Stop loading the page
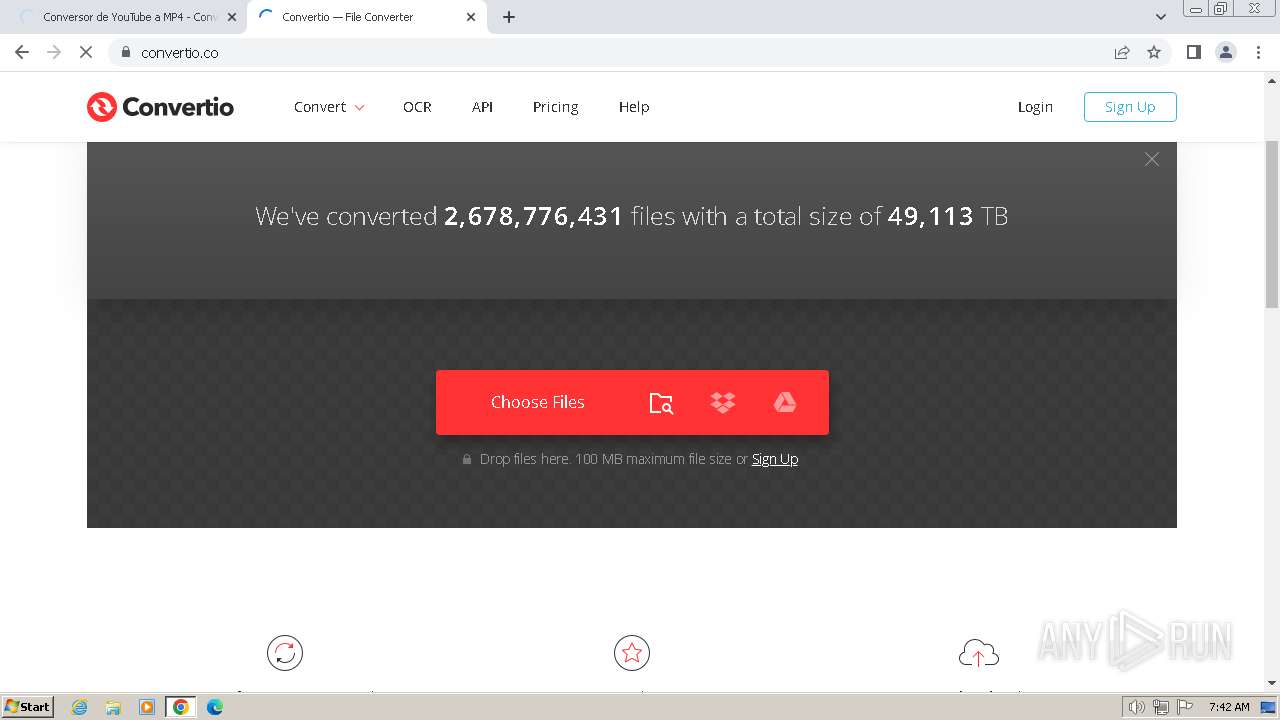This screenshot has height=720, width=1280. (86, 52)
